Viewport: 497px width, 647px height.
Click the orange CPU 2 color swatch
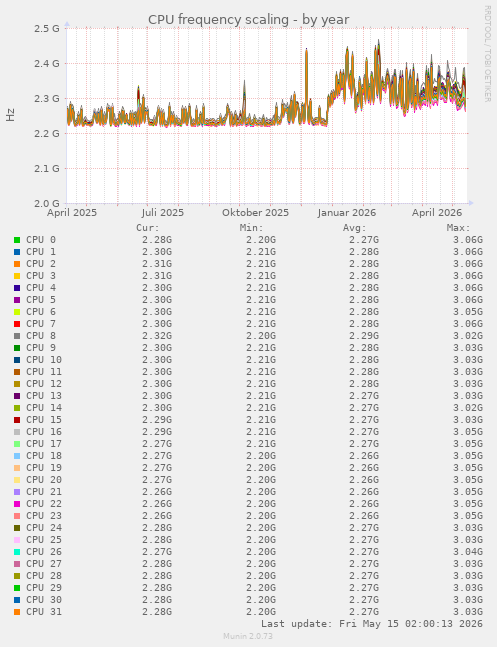click(17, 264)
